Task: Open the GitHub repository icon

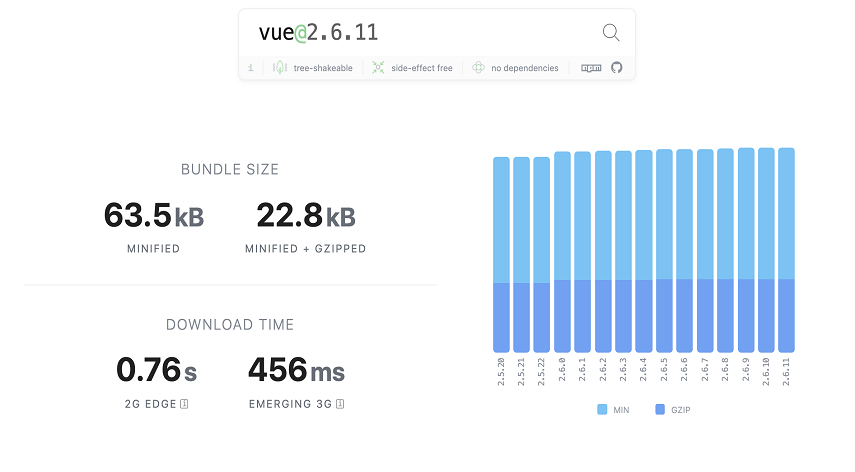Action: pos(617,68)
